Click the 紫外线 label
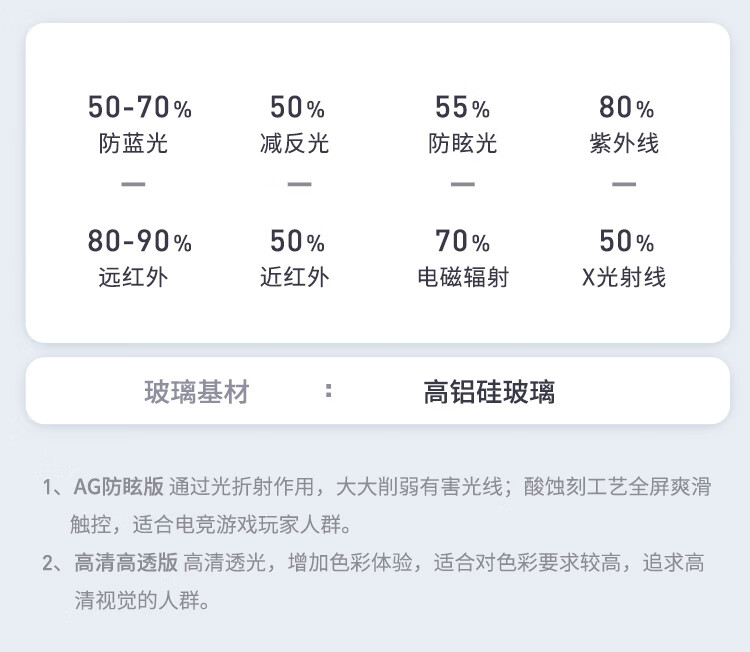The width and height of the screenshot is (750, 652). click(625, 144)
